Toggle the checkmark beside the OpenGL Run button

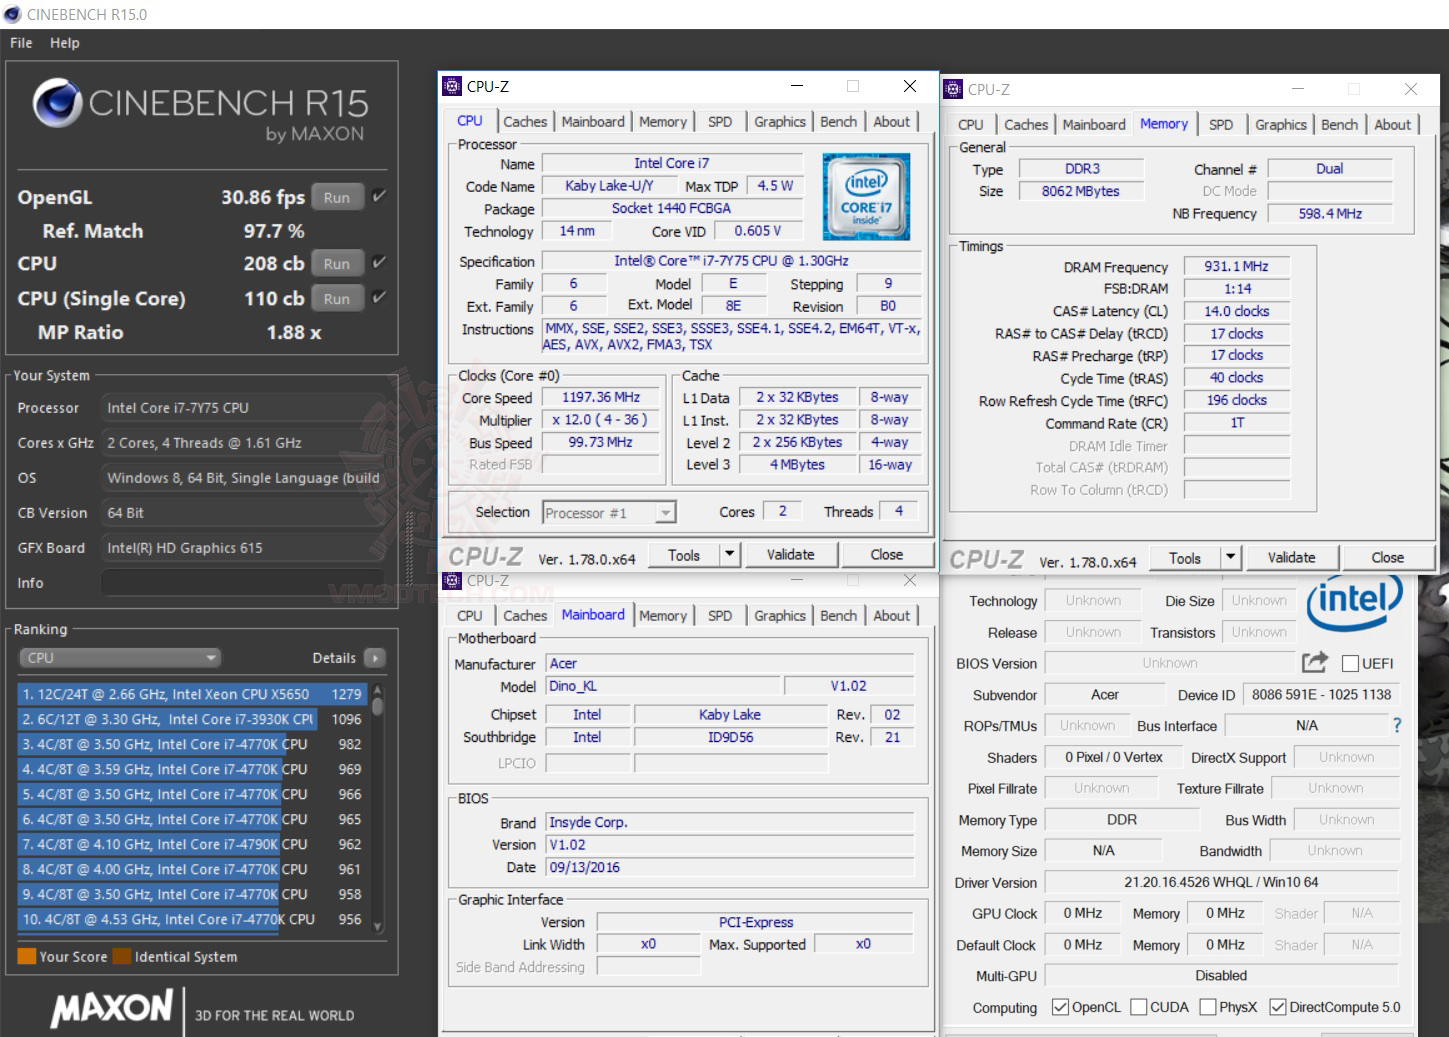pos(379,197)
